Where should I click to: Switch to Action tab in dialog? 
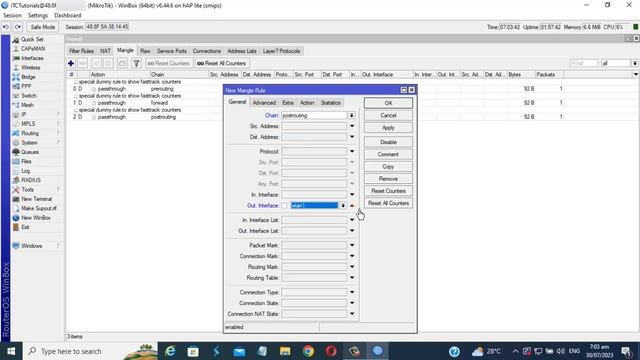(x=307, y=103)
